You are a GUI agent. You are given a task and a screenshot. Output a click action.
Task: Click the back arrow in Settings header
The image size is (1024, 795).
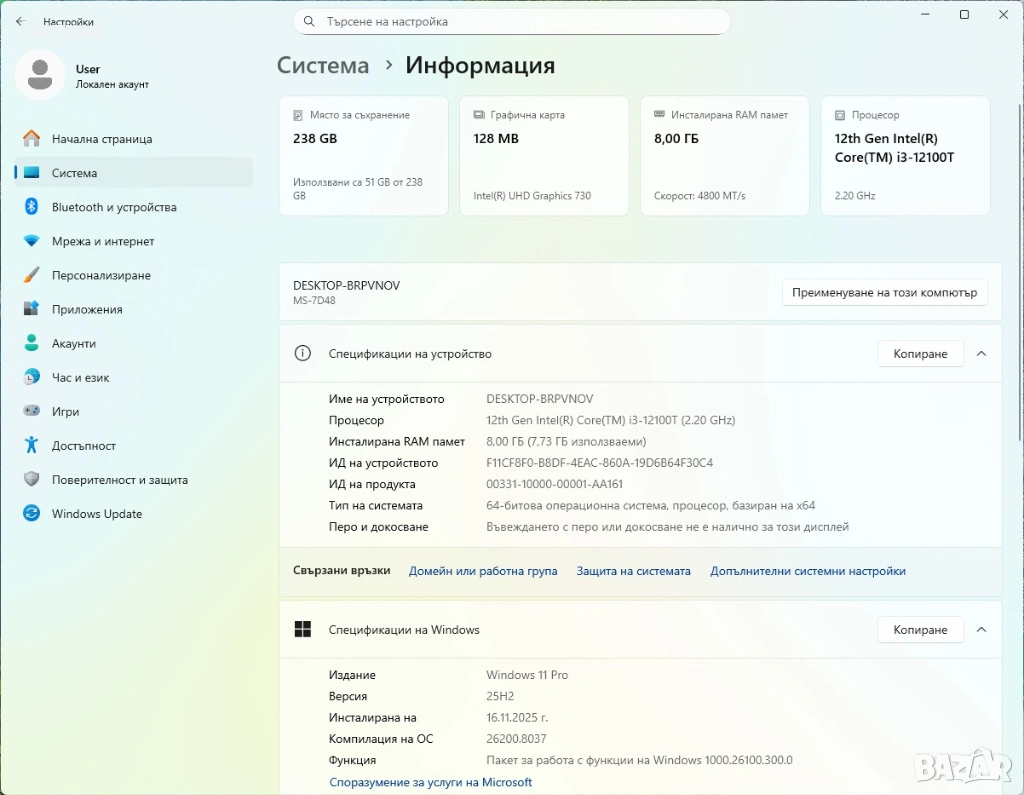(20, 21)
